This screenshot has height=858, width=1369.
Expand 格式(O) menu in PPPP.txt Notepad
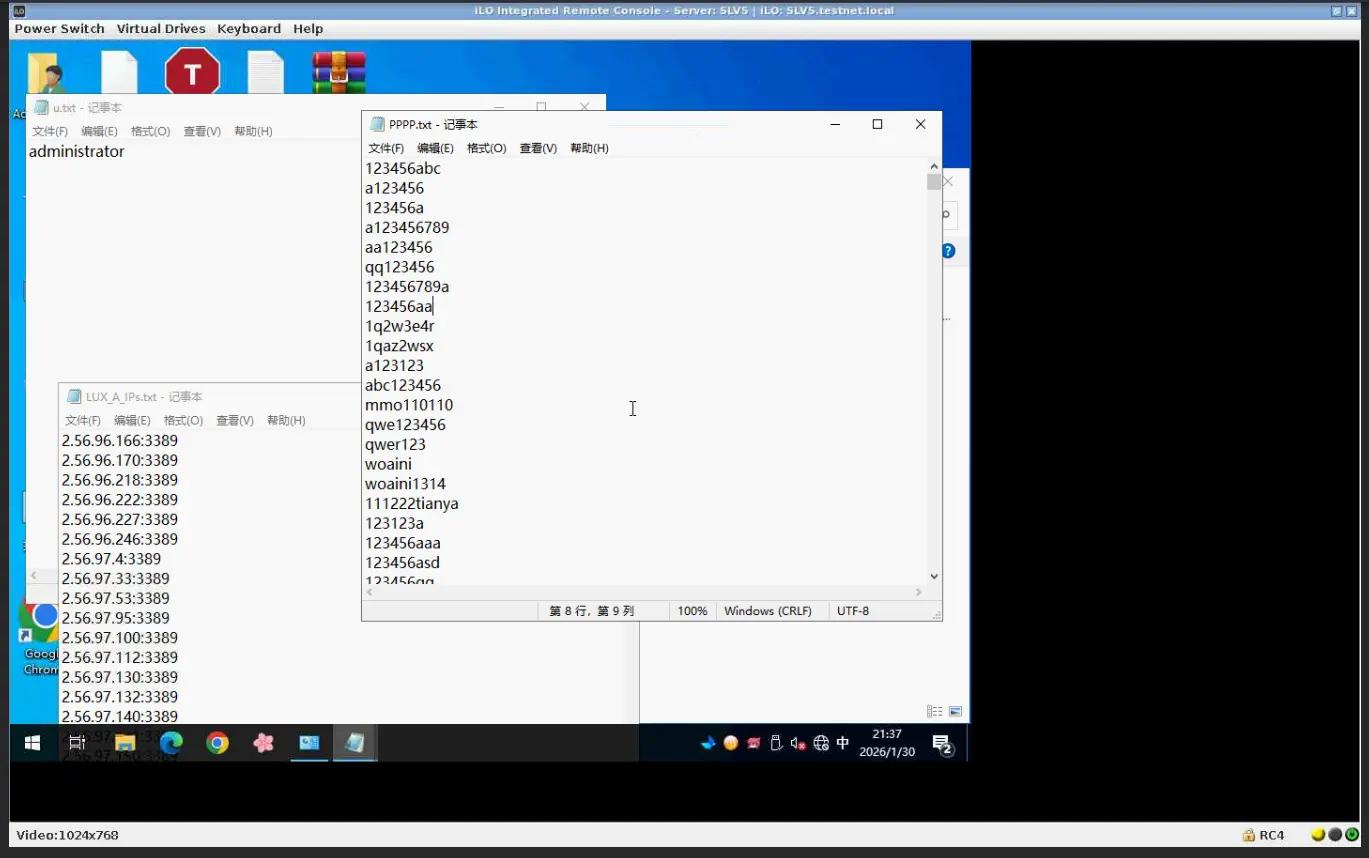click(x=486, y=148)
